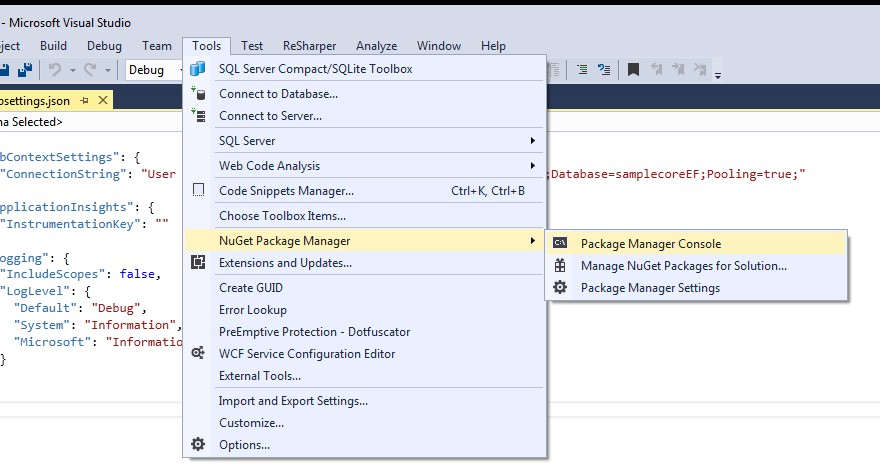Choose Manage NuGet Packages for Solution
This screenshot has width=880, height=475.
click(x=683, y=266)
